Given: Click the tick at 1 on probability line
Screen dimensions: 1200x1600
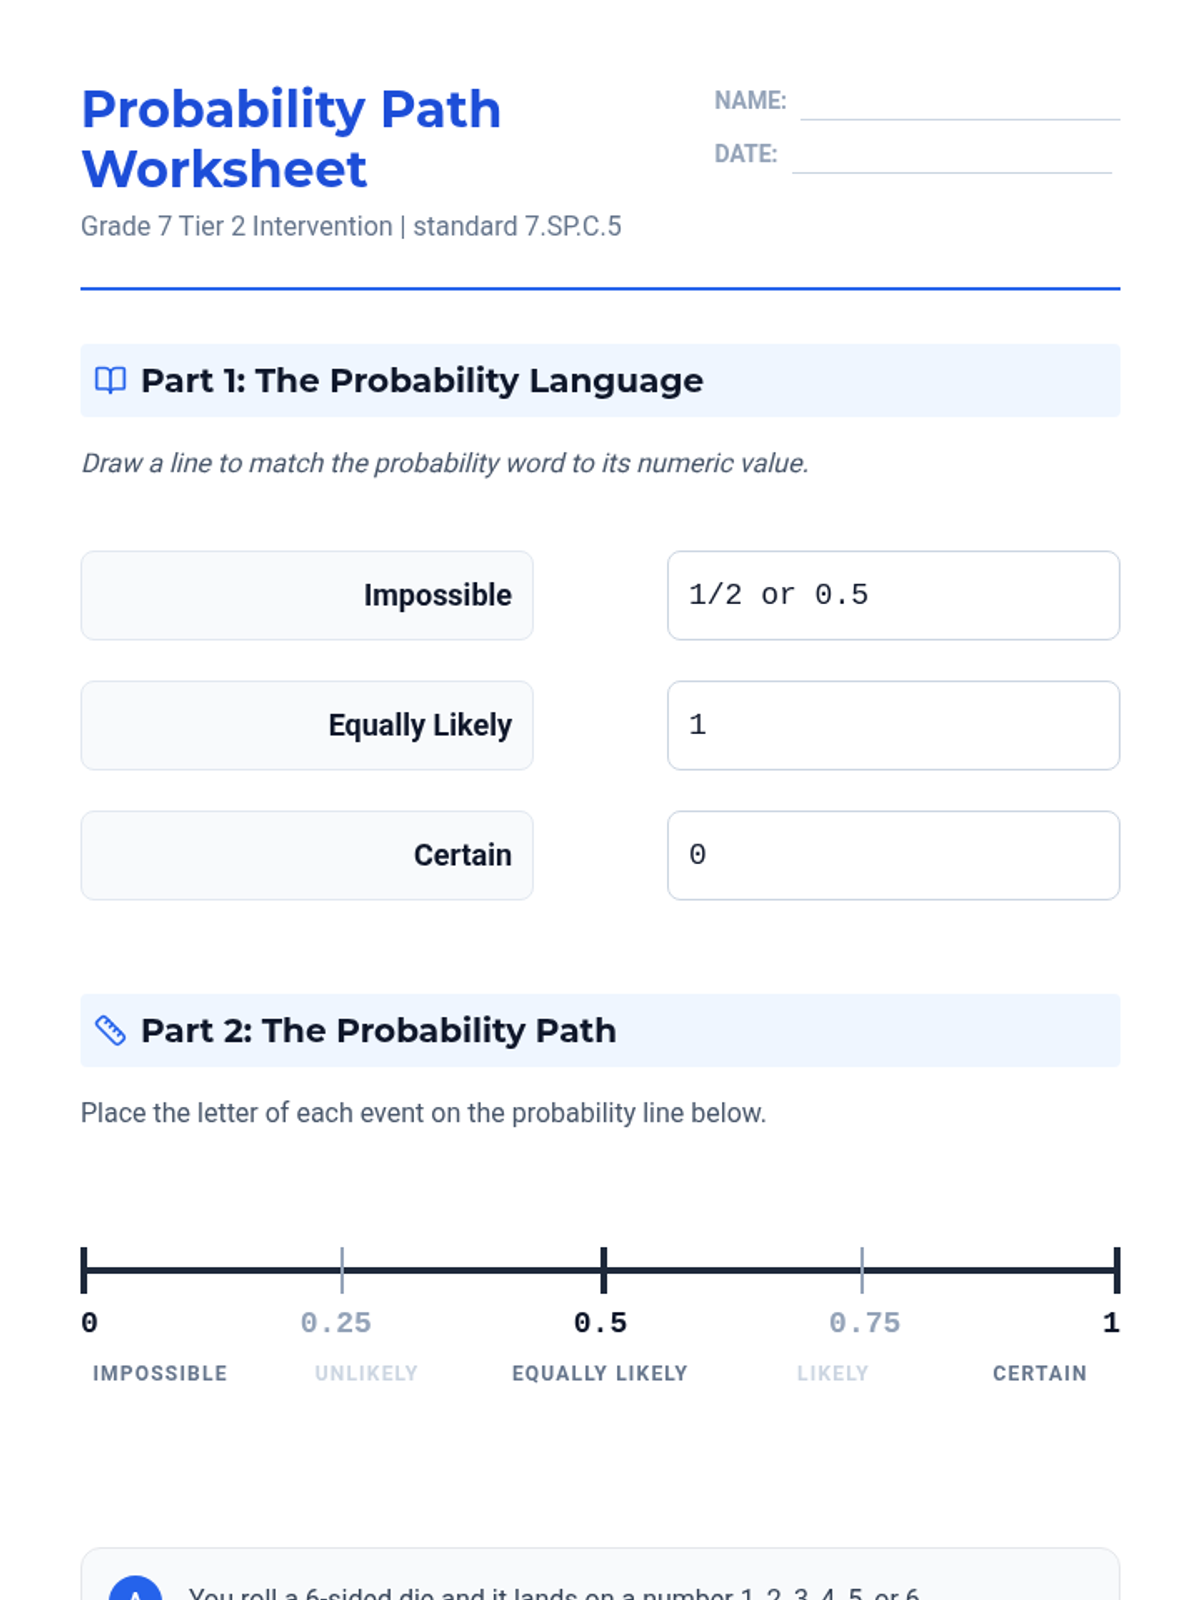Looking at the screenshot, I should 1117,1271.
